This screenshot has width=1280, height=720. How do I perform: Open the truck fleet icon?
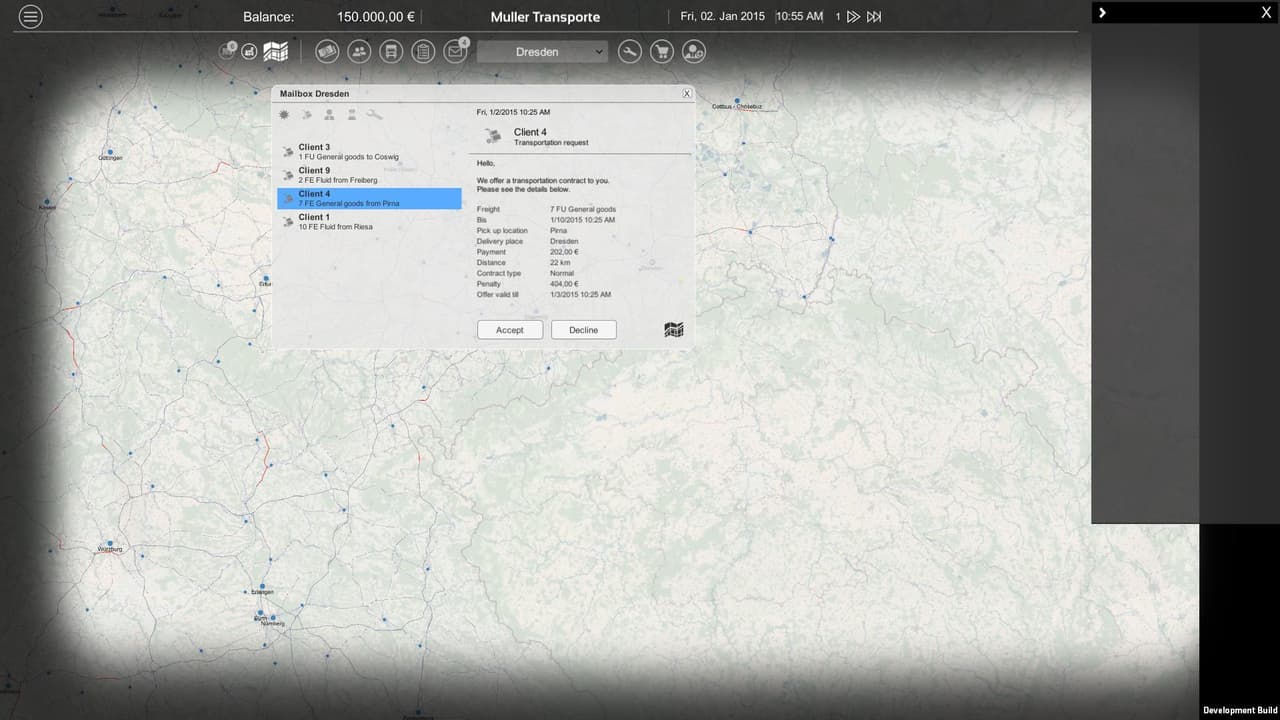coord(391,51)
